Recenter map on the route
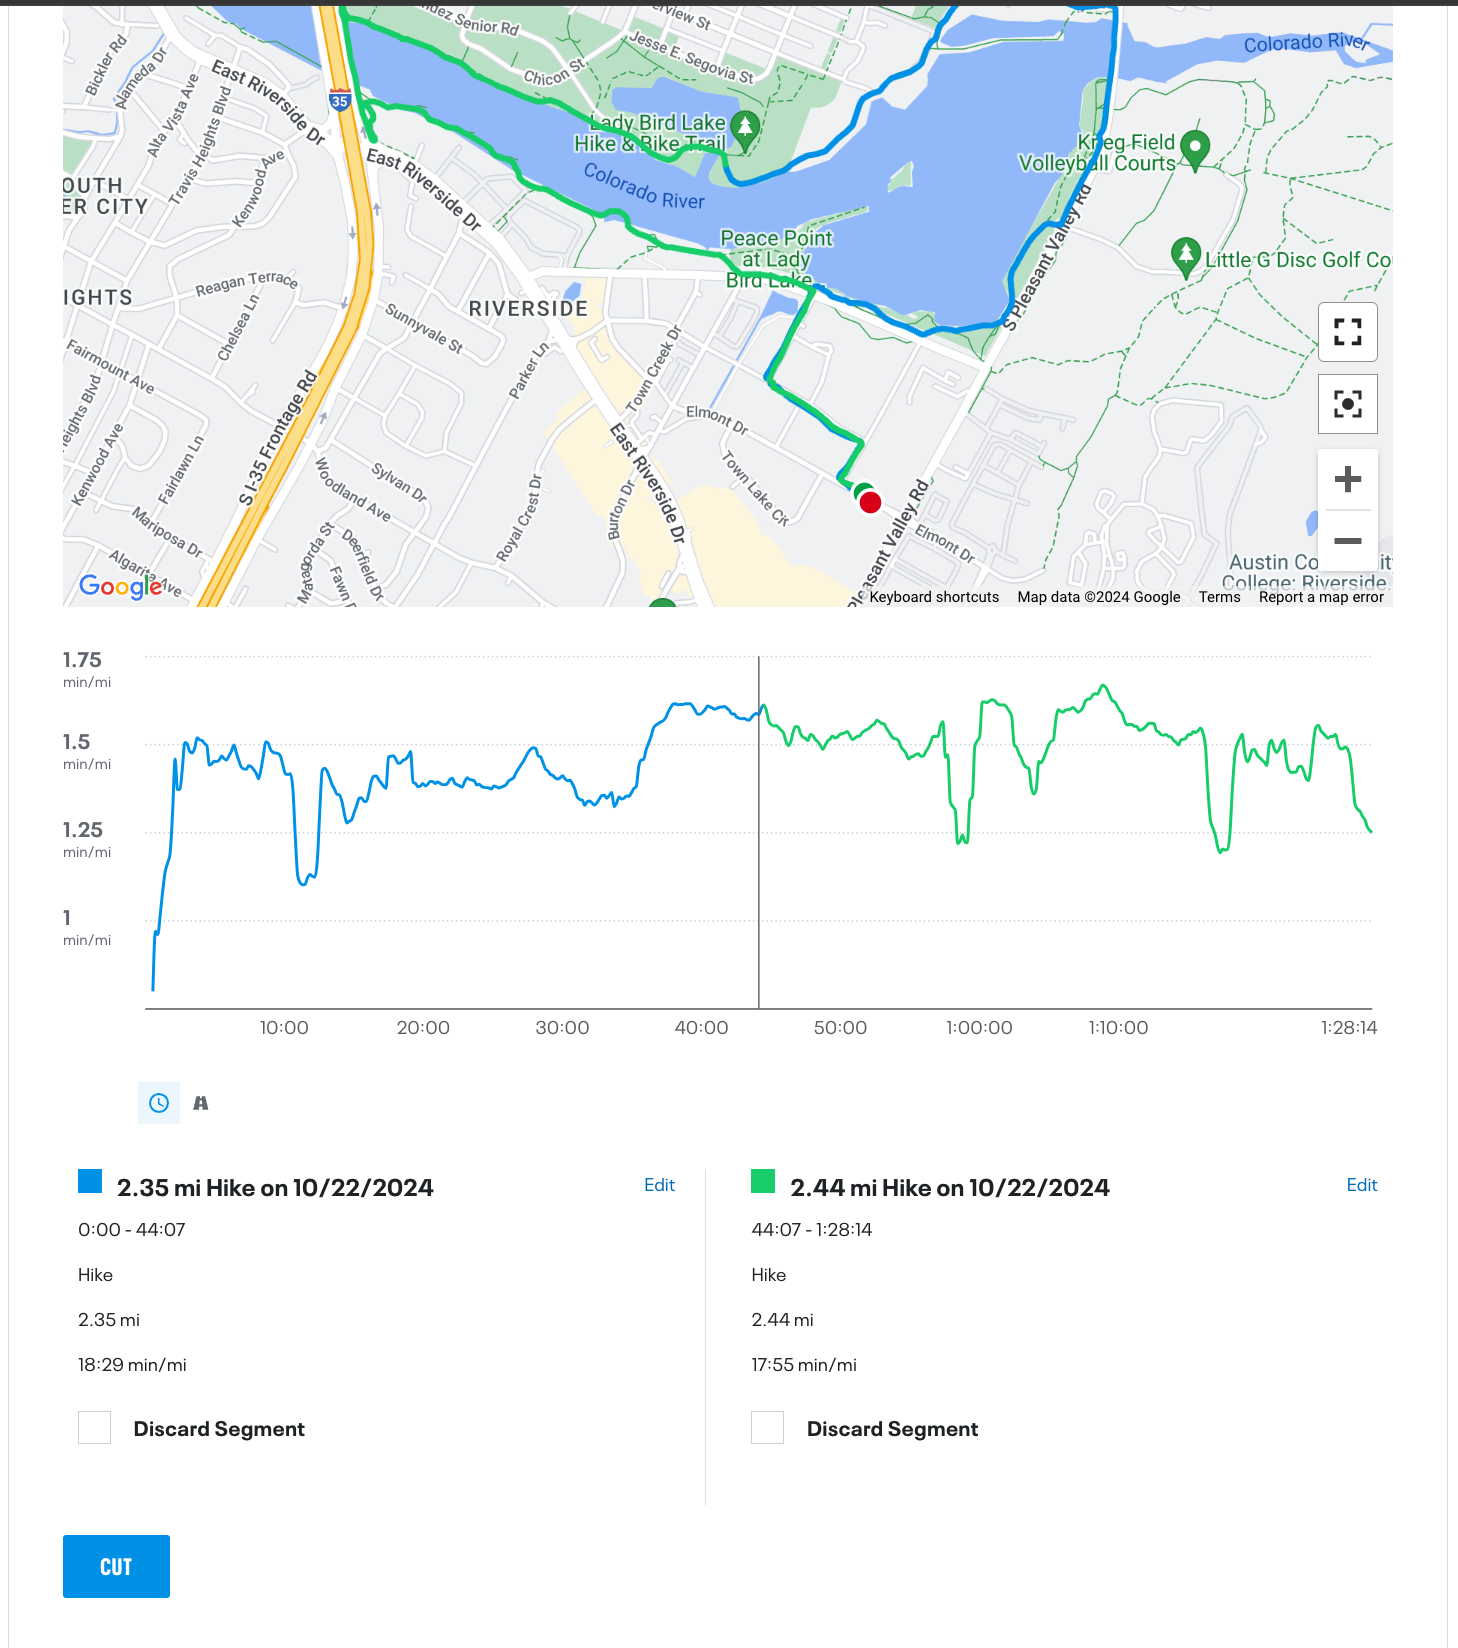 pyautogui.click(x=1347, y=404)
